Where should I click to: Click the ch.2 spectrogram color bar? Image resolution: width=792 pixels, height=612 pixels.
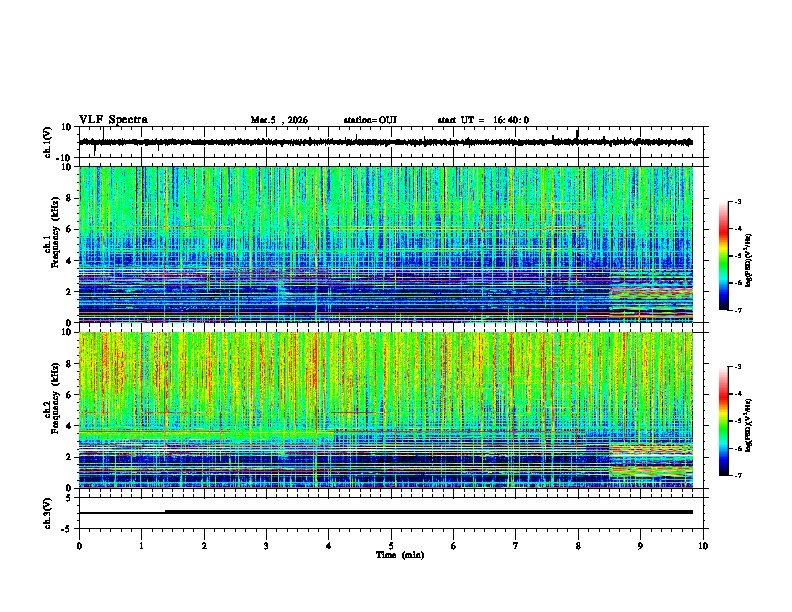[723, 421]
